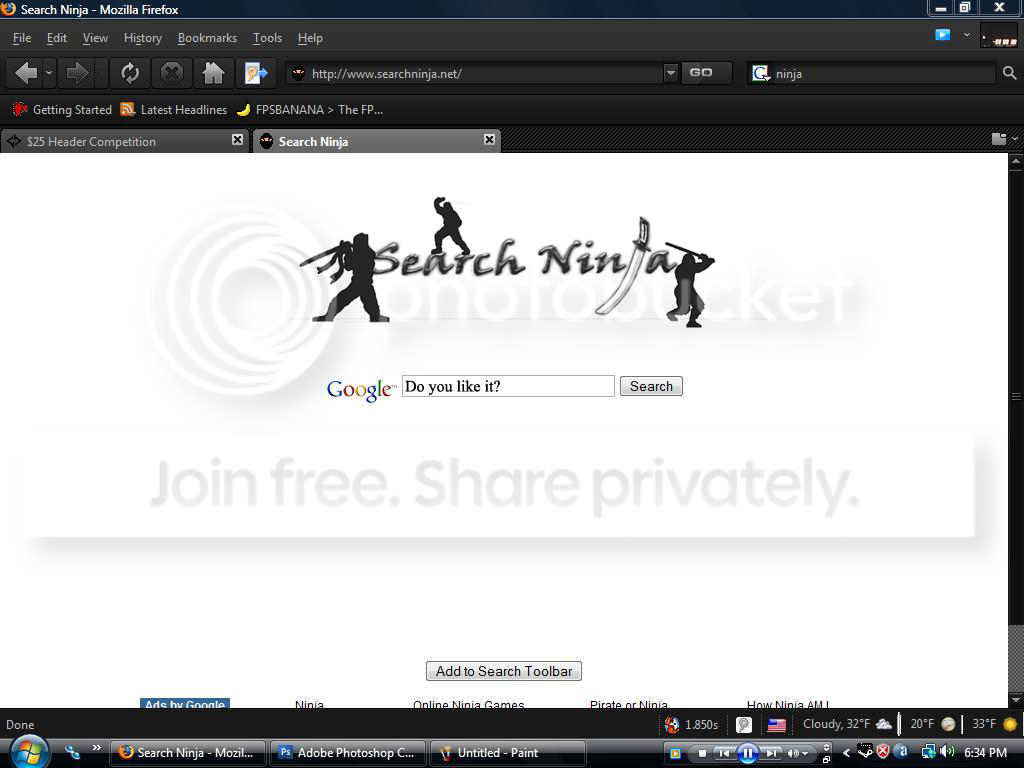Open the Help menu

point(310,38)
